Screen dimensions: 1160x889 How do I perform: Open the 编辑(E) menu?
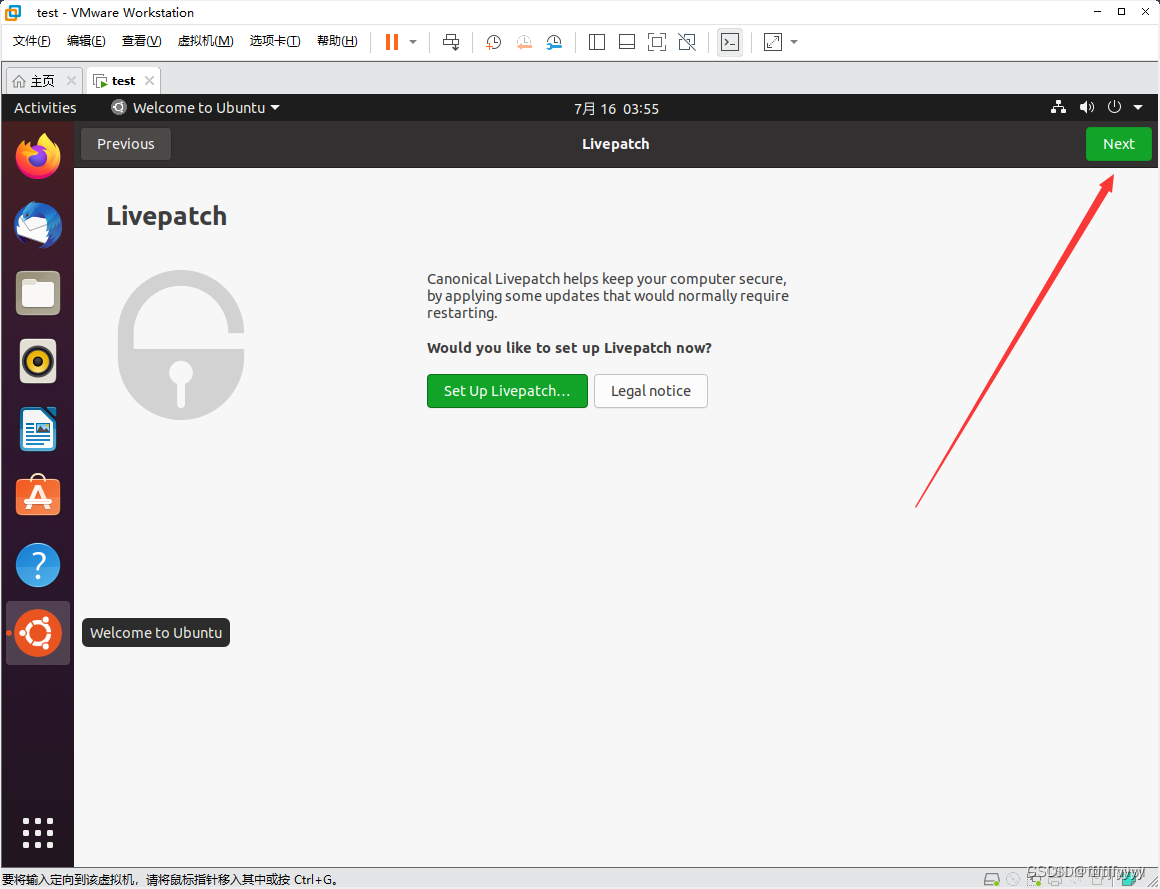pyautogui.click(x=86, y=41)
